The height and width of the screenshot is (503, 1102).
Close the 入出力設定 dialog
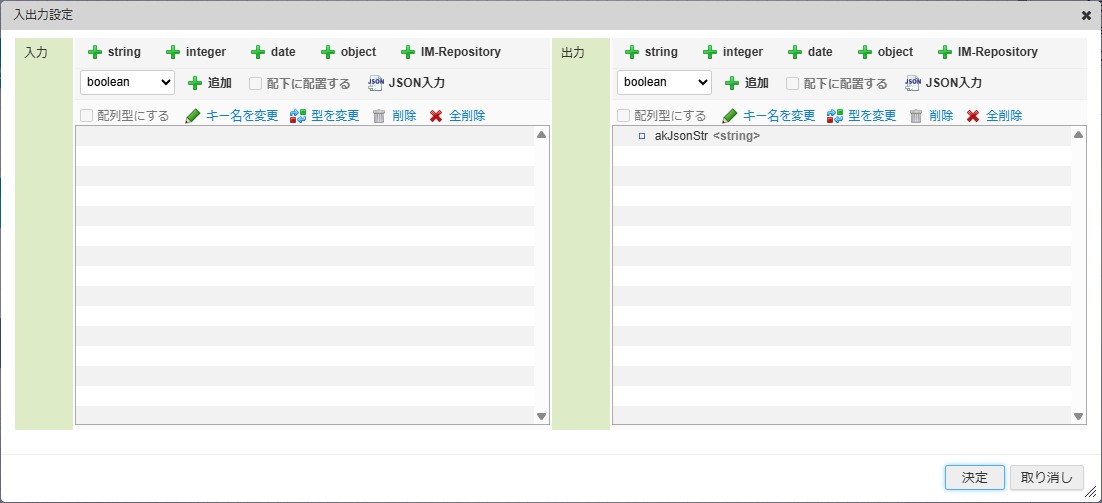pyautogui.click(x=1087, y=15)
